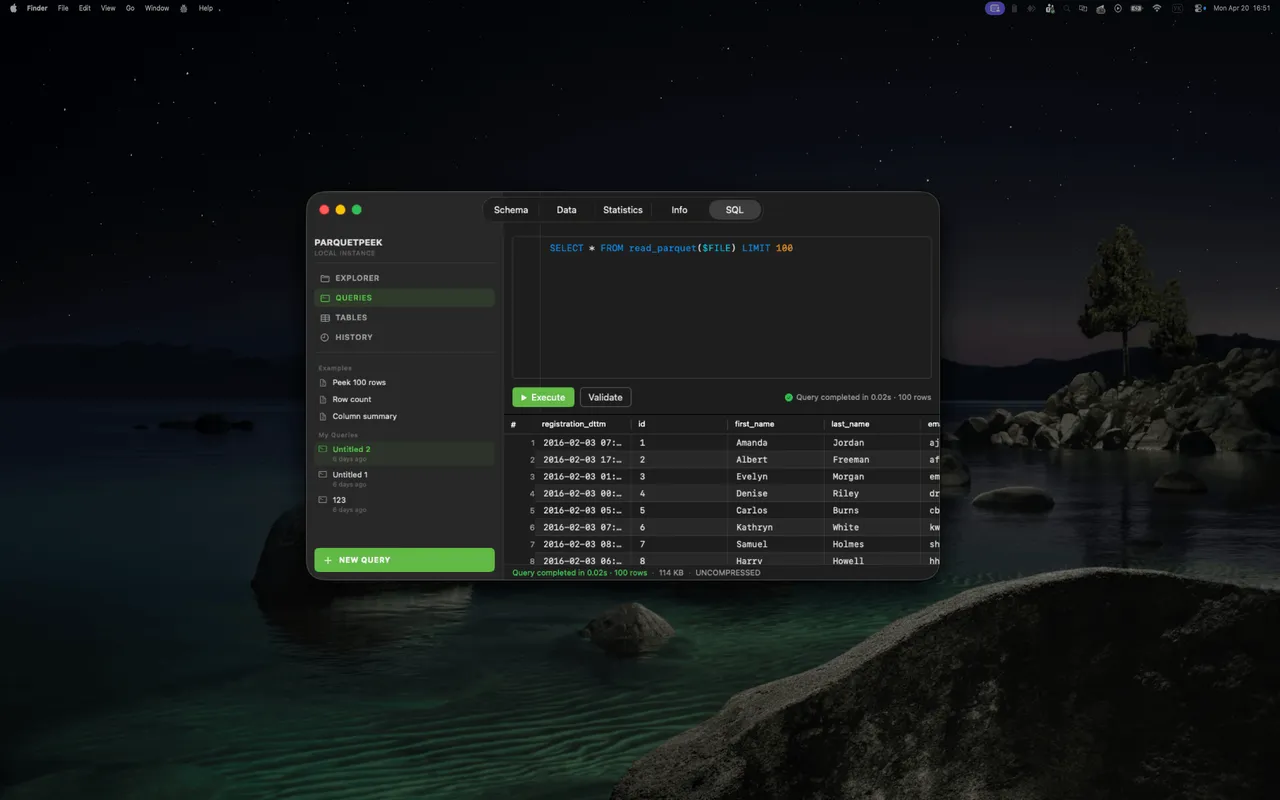The width and height of the screenshot is (1280, 800).
Task: Create a query with the New Query button
Action: point(404,560)
